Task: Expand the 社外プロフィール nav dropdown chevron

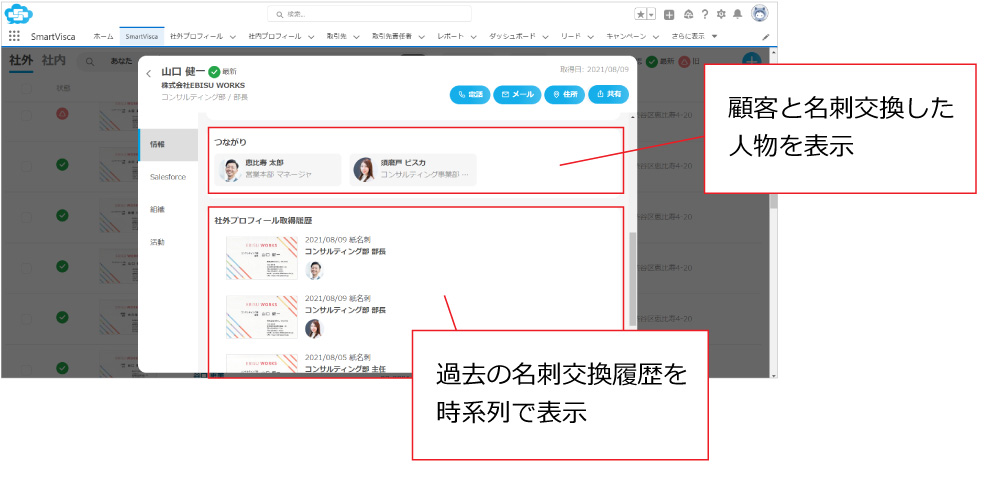Action: 233,37
